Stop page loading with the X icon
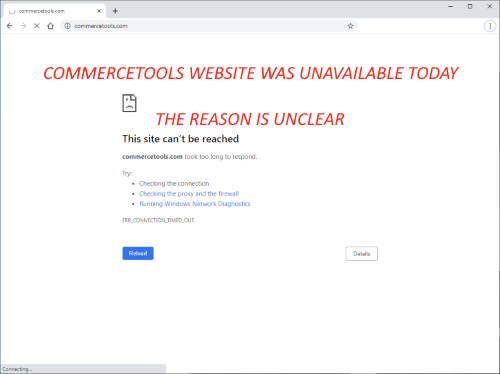 (37, 26)
